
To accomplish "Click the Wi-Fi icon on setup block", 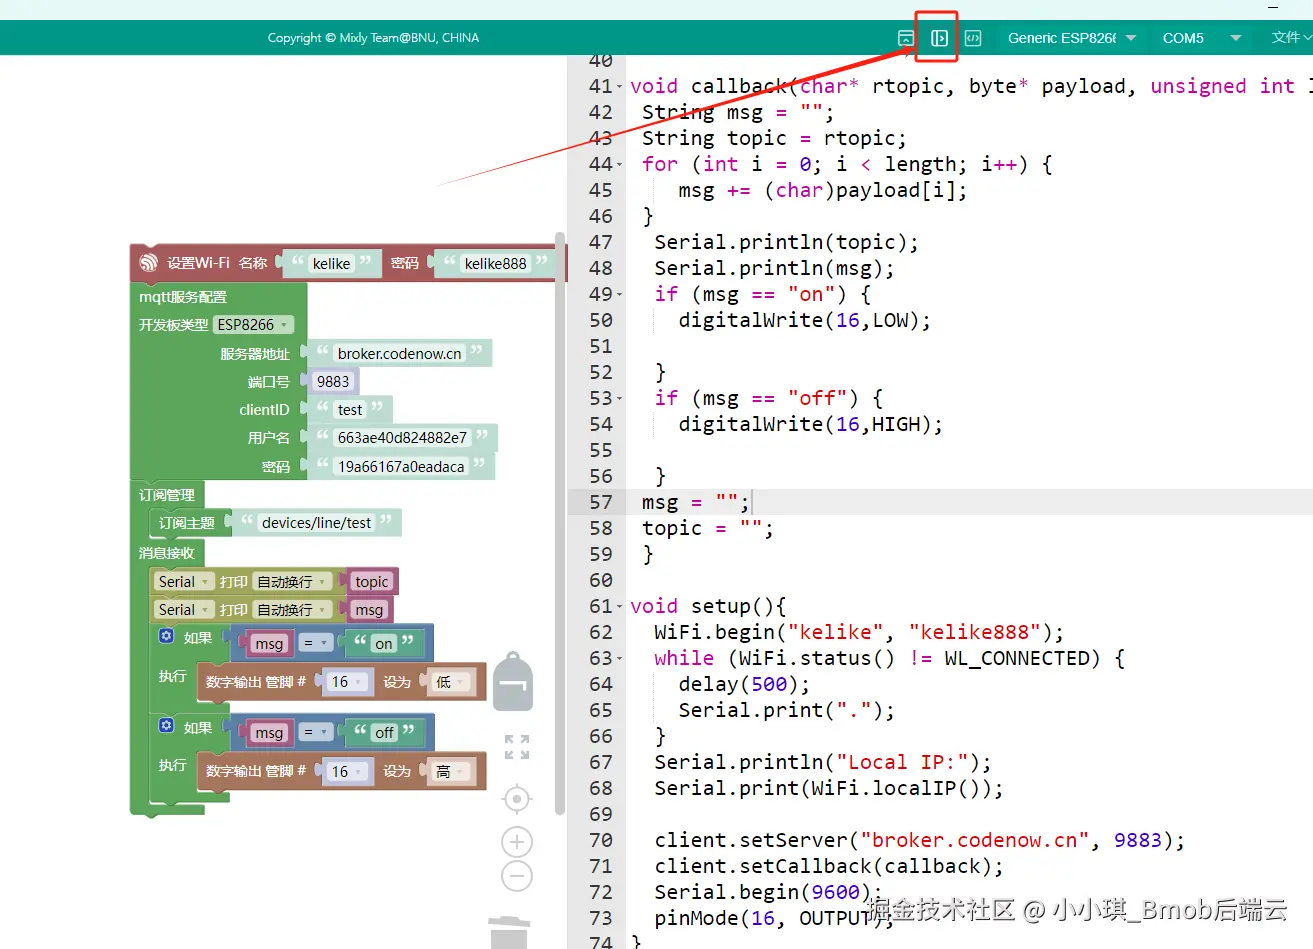I will pyautogui.click(x=149, y=263).
